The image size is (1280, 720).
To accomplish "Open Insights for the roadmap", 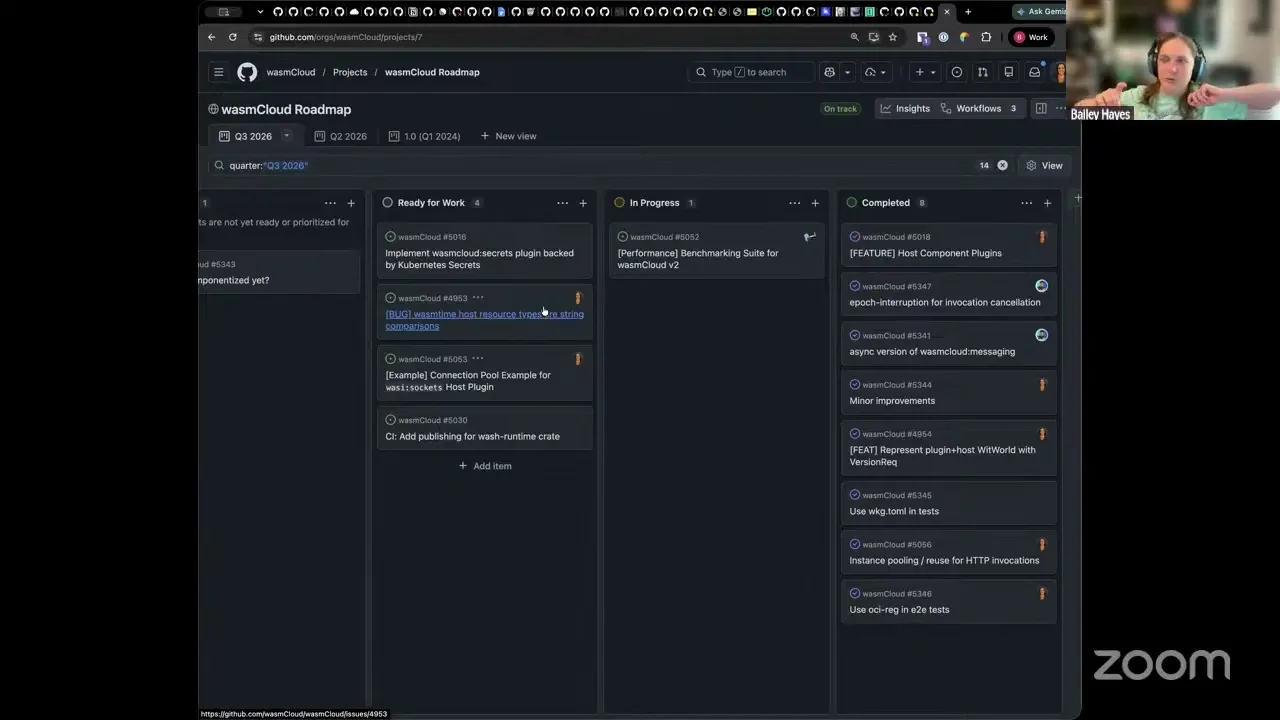I will 904,108.
